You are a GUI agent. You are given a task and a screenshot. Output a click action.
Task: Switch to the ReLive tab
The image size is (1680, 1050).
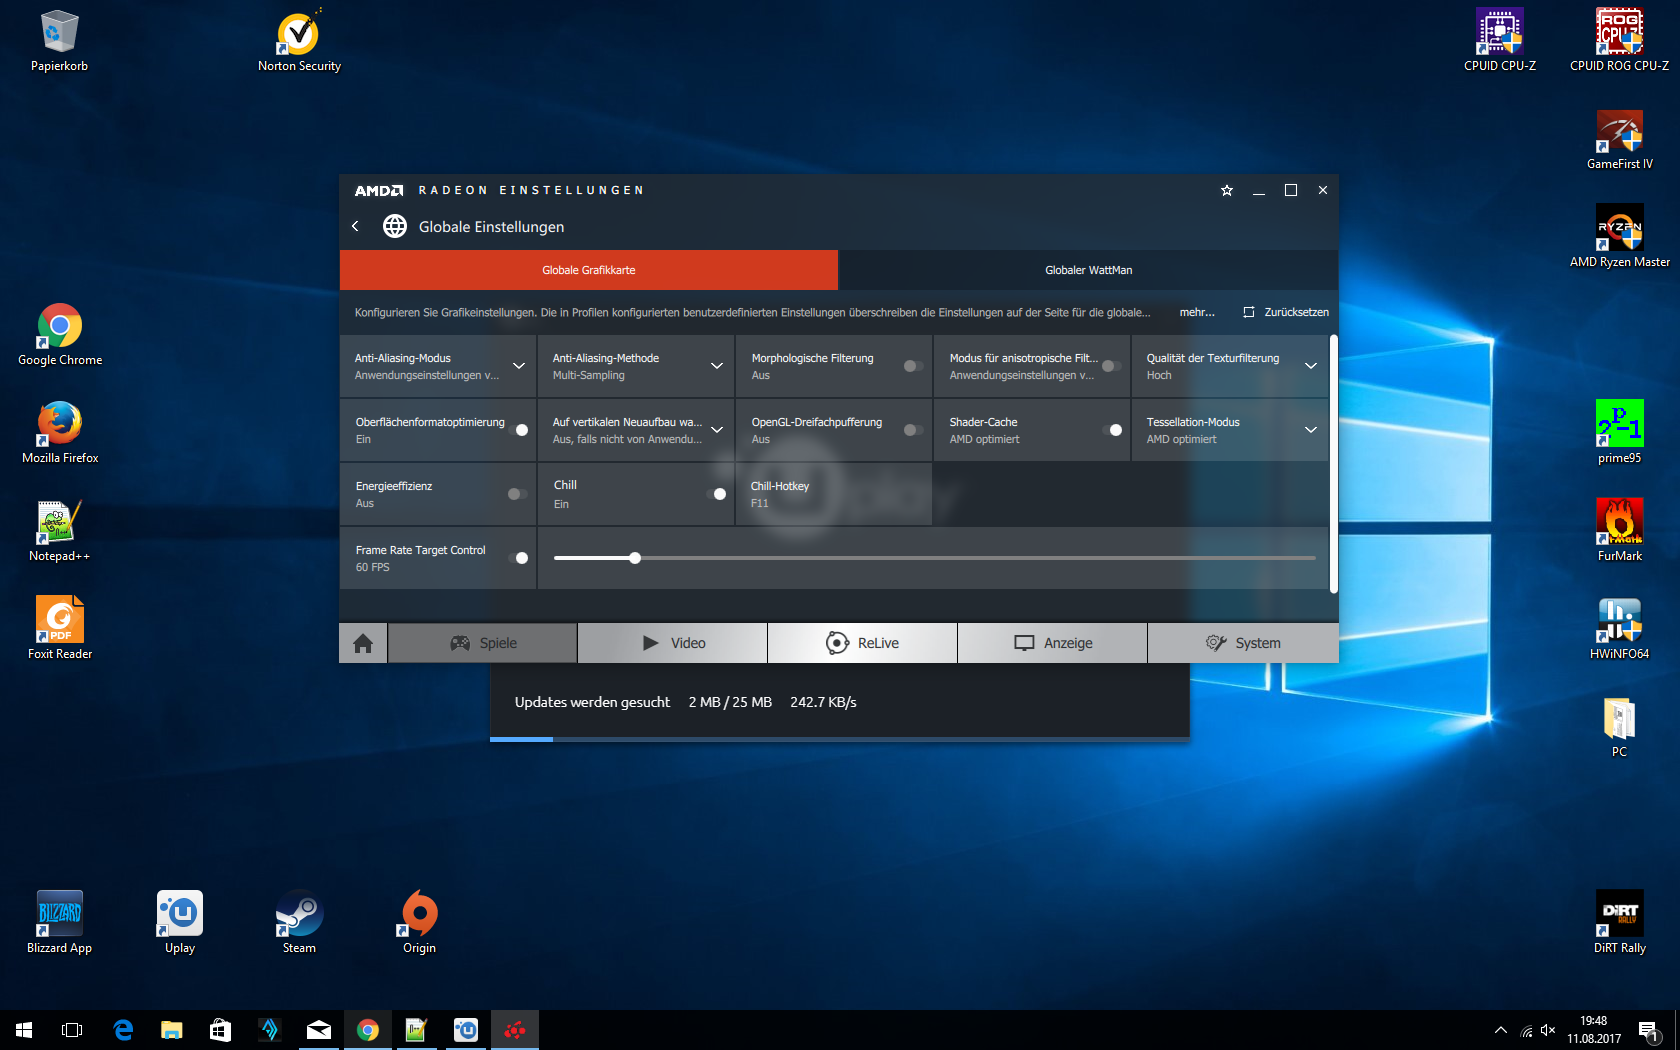click(863, 643)
